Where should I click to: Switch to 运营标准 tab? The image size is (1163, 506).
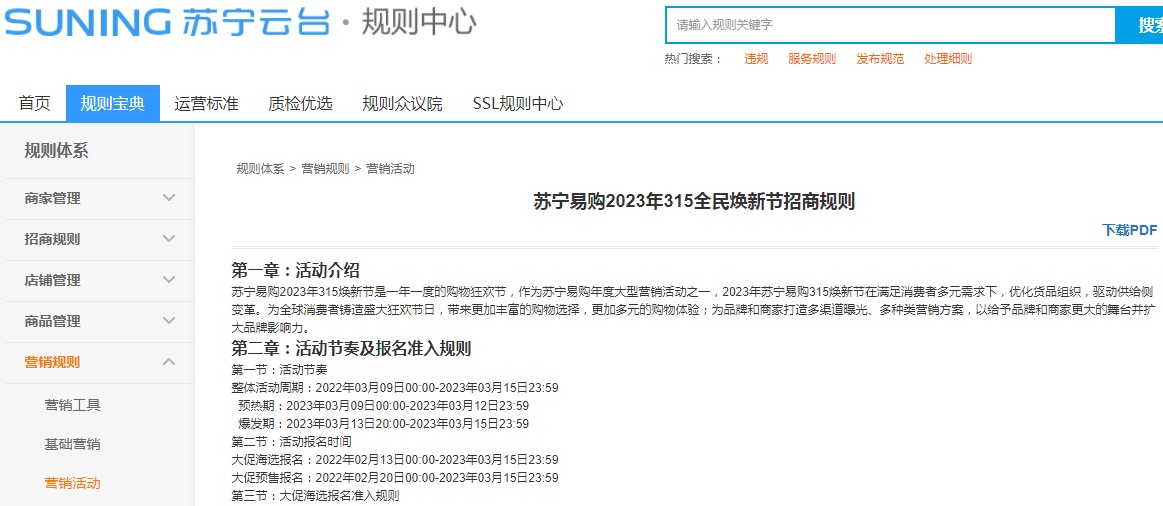[206, 103]
